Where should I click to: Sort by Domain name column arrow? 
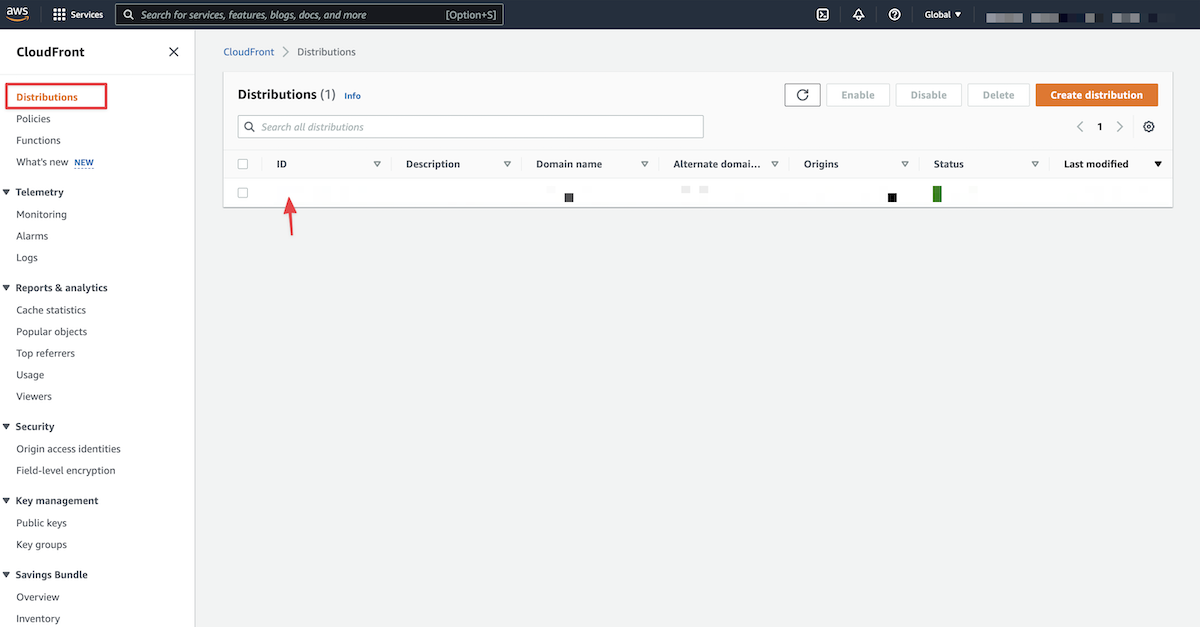644,164
